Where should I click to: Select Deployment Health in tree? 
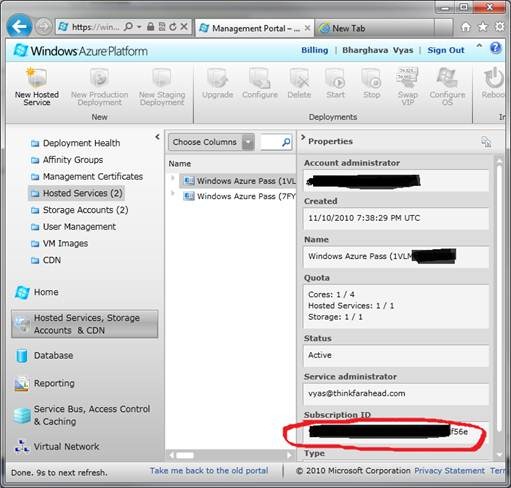(76, 143)
